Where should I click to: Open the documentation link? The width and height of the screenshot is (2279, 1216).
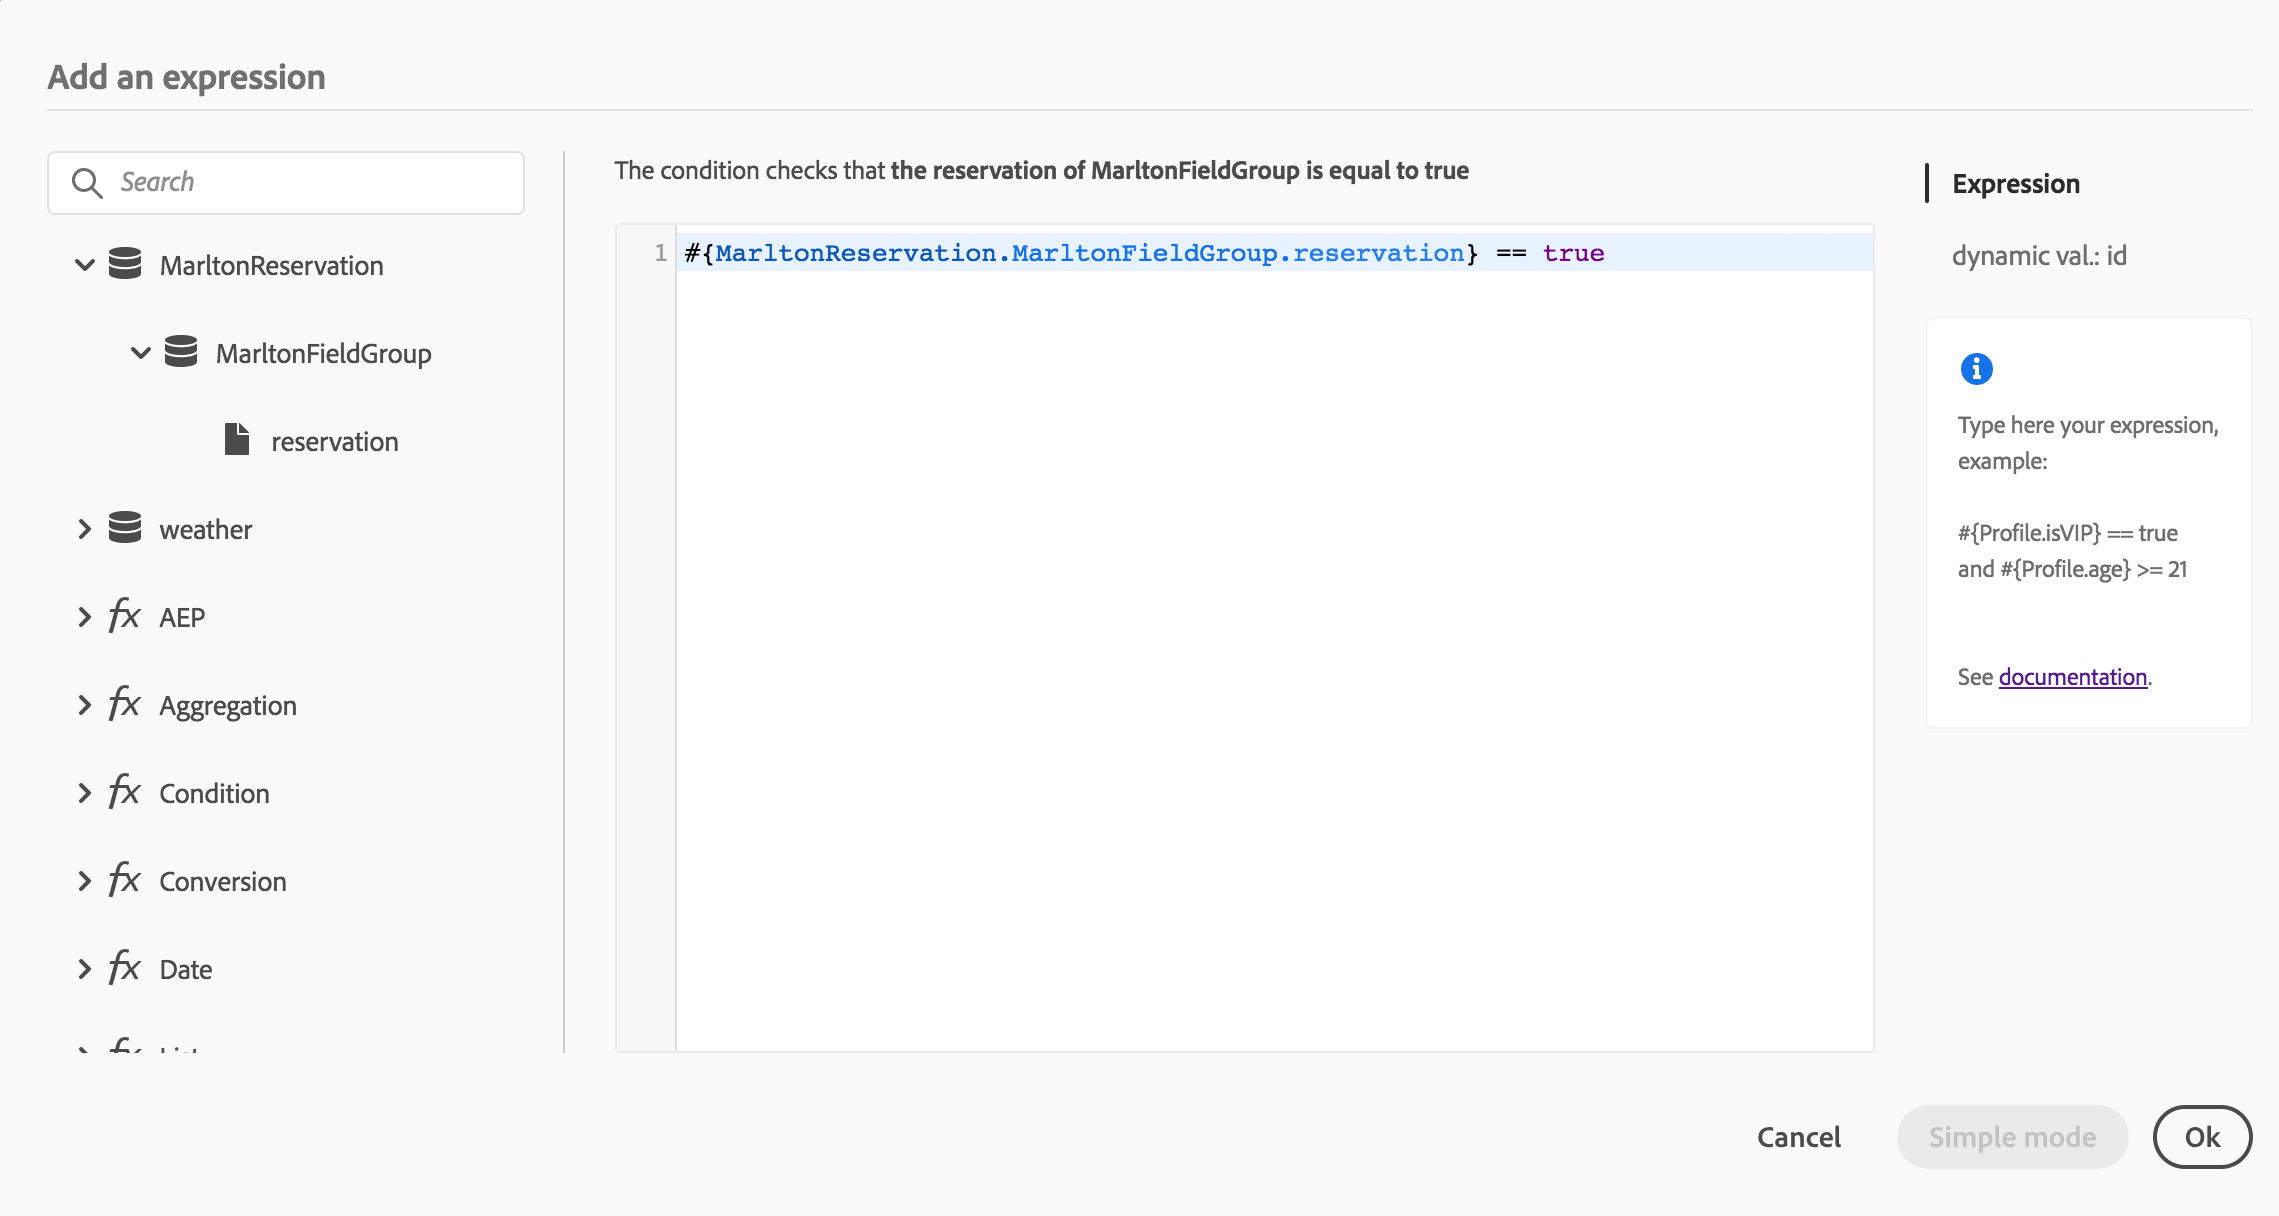[x=2072, y=677]
